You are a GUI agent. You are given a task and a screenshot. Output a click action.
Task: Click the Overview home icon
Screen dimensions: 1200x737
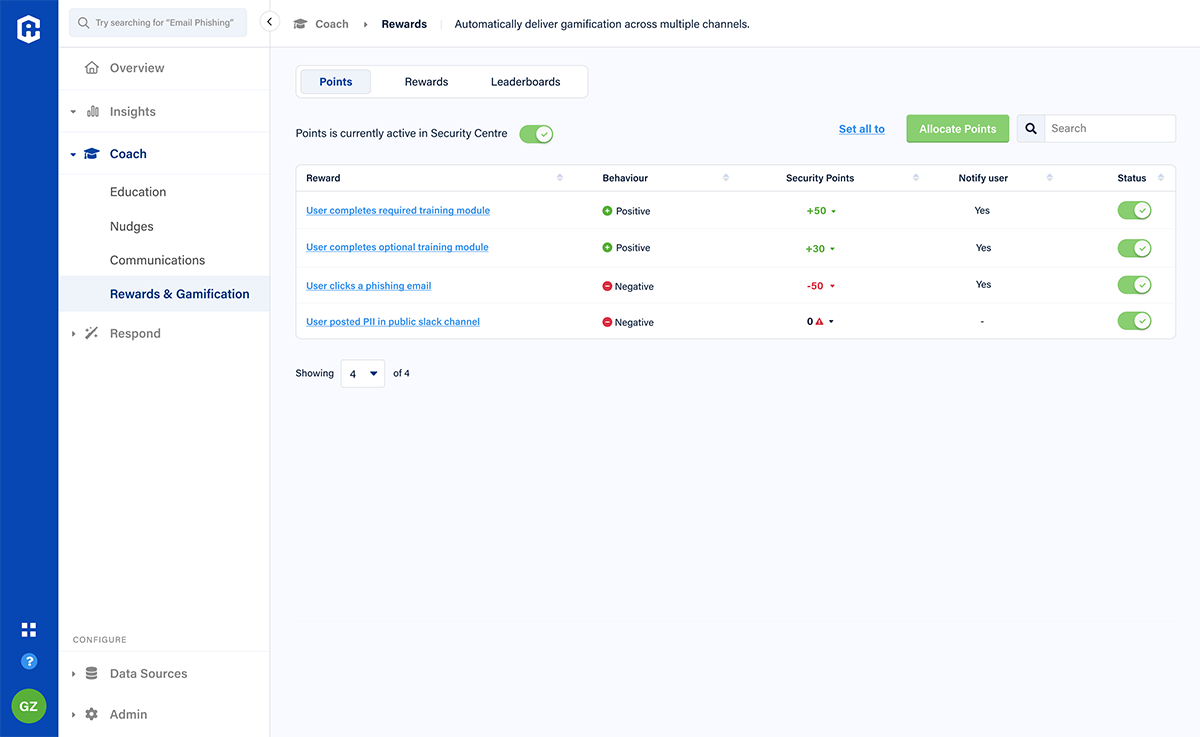pos(92,68)
